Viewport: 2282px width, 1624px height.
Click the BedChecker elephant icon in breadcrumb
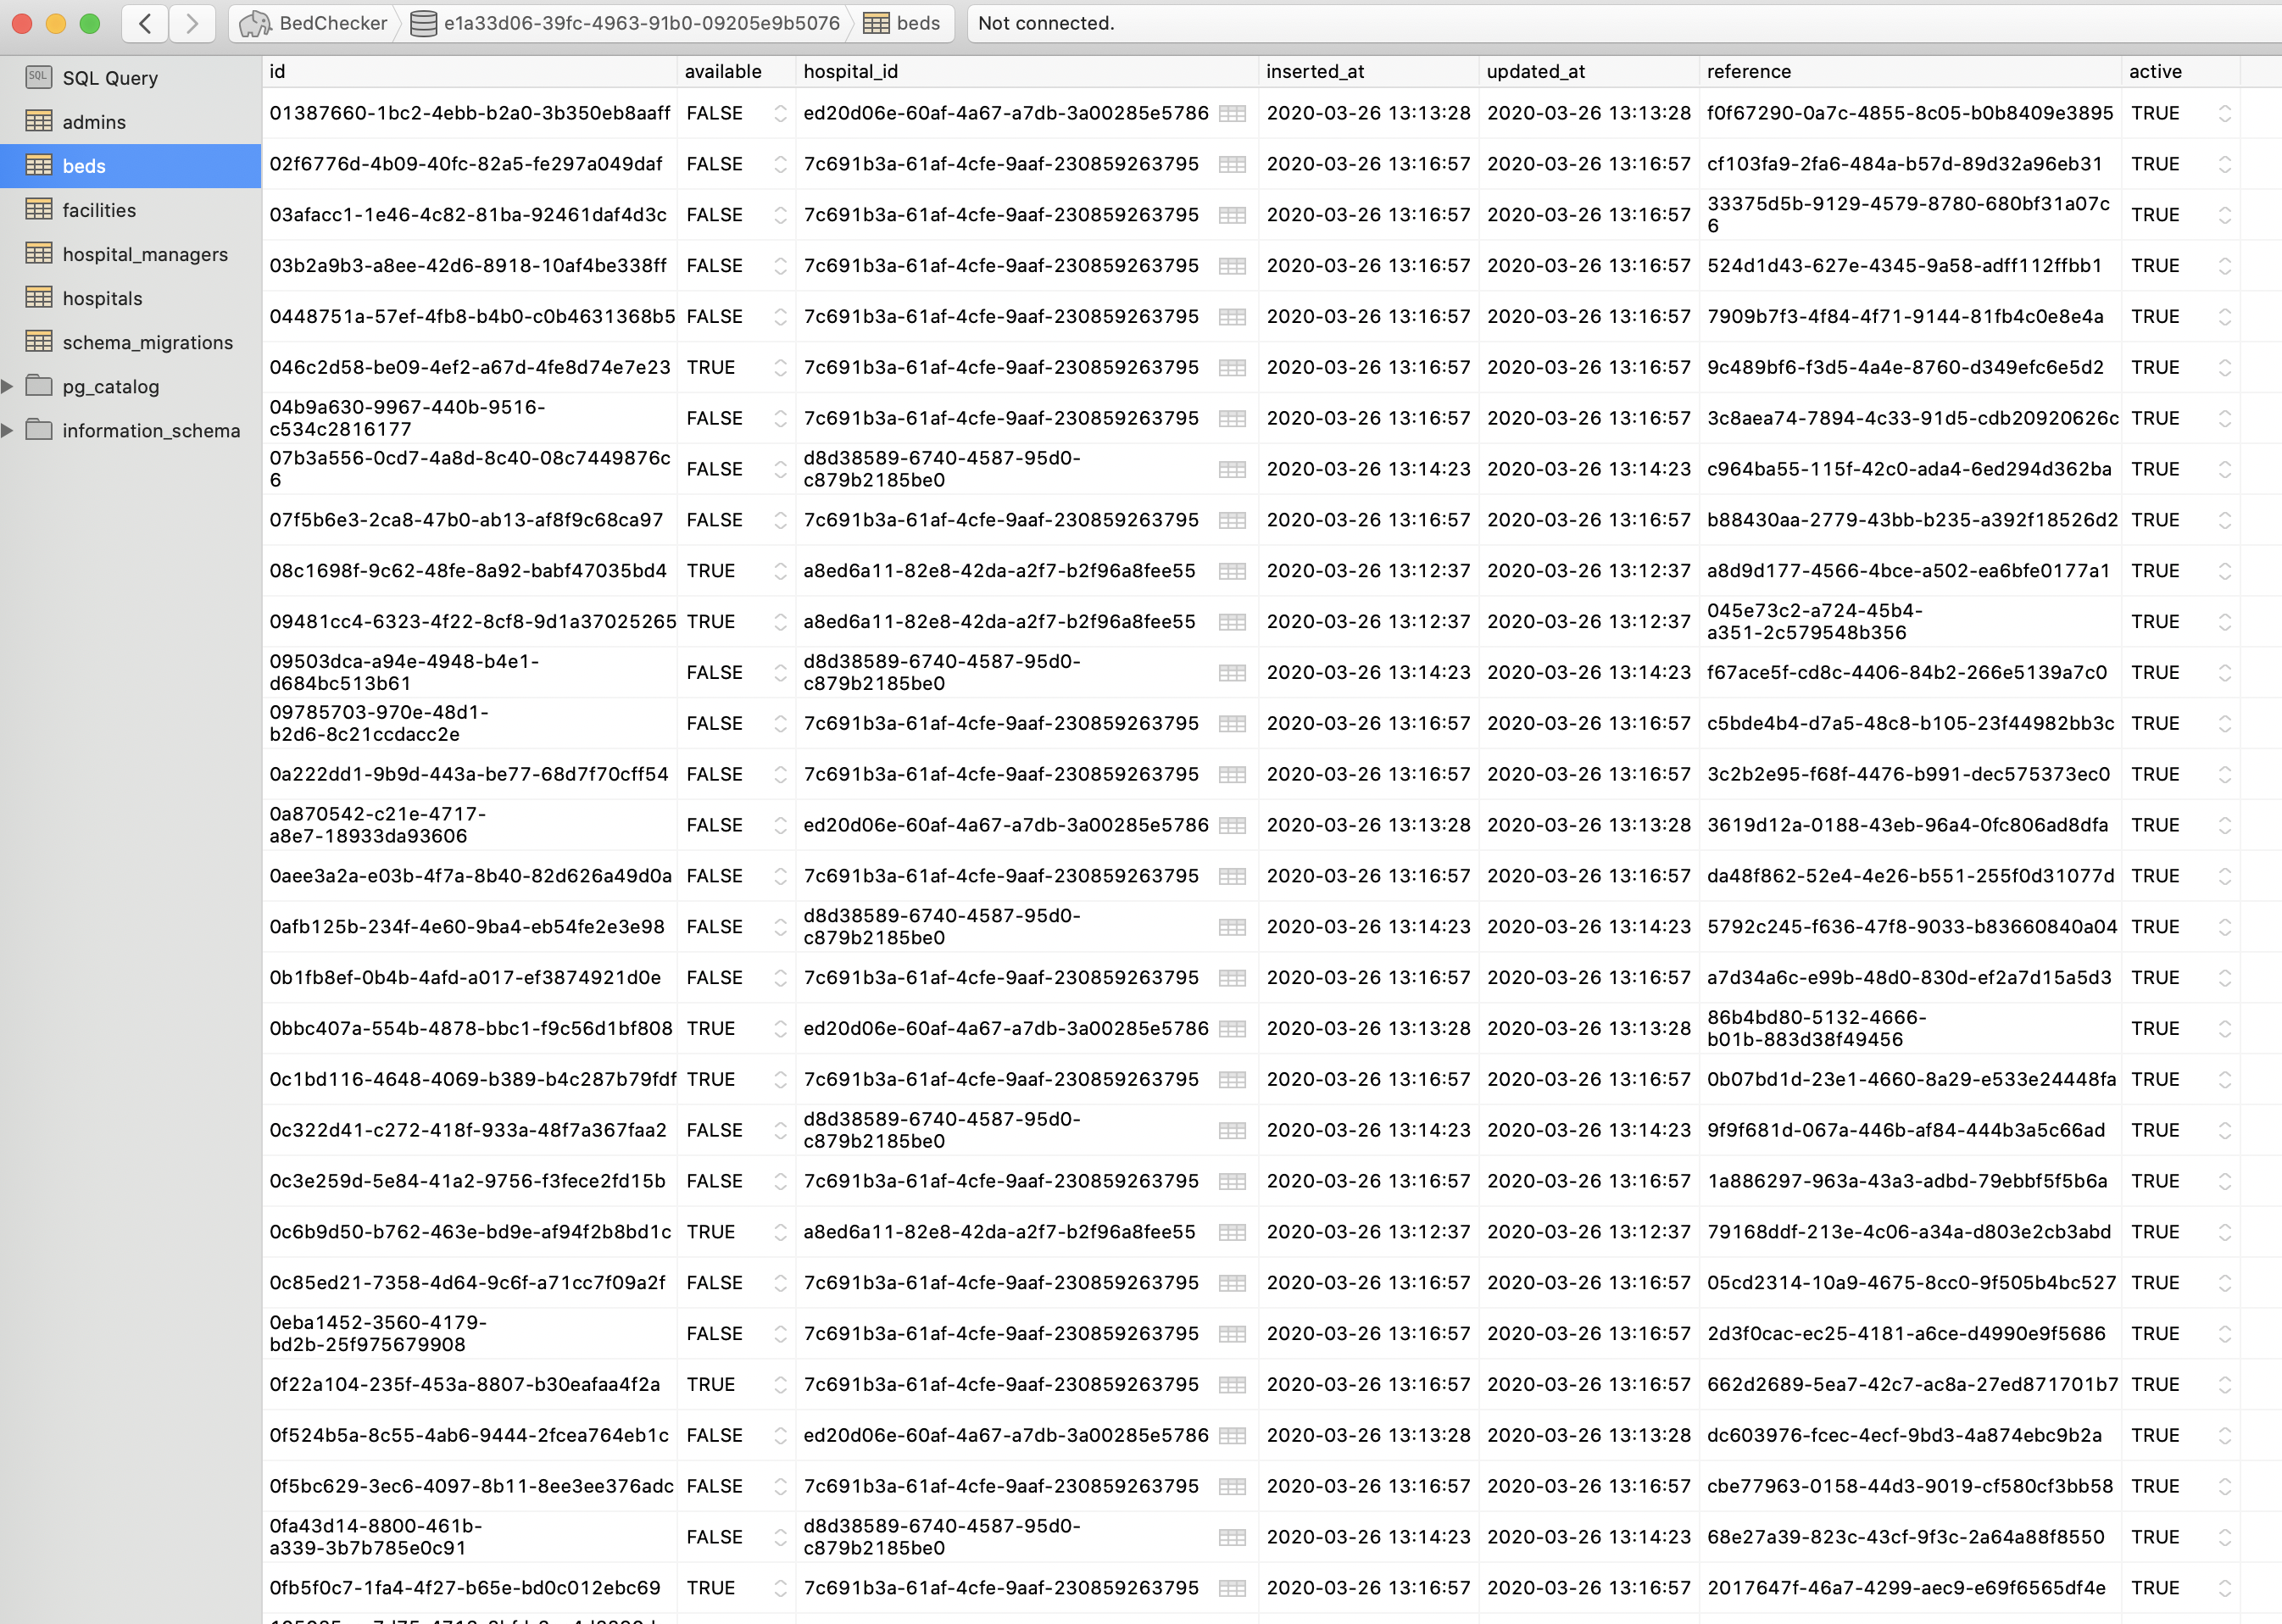(x=255, y=23)
